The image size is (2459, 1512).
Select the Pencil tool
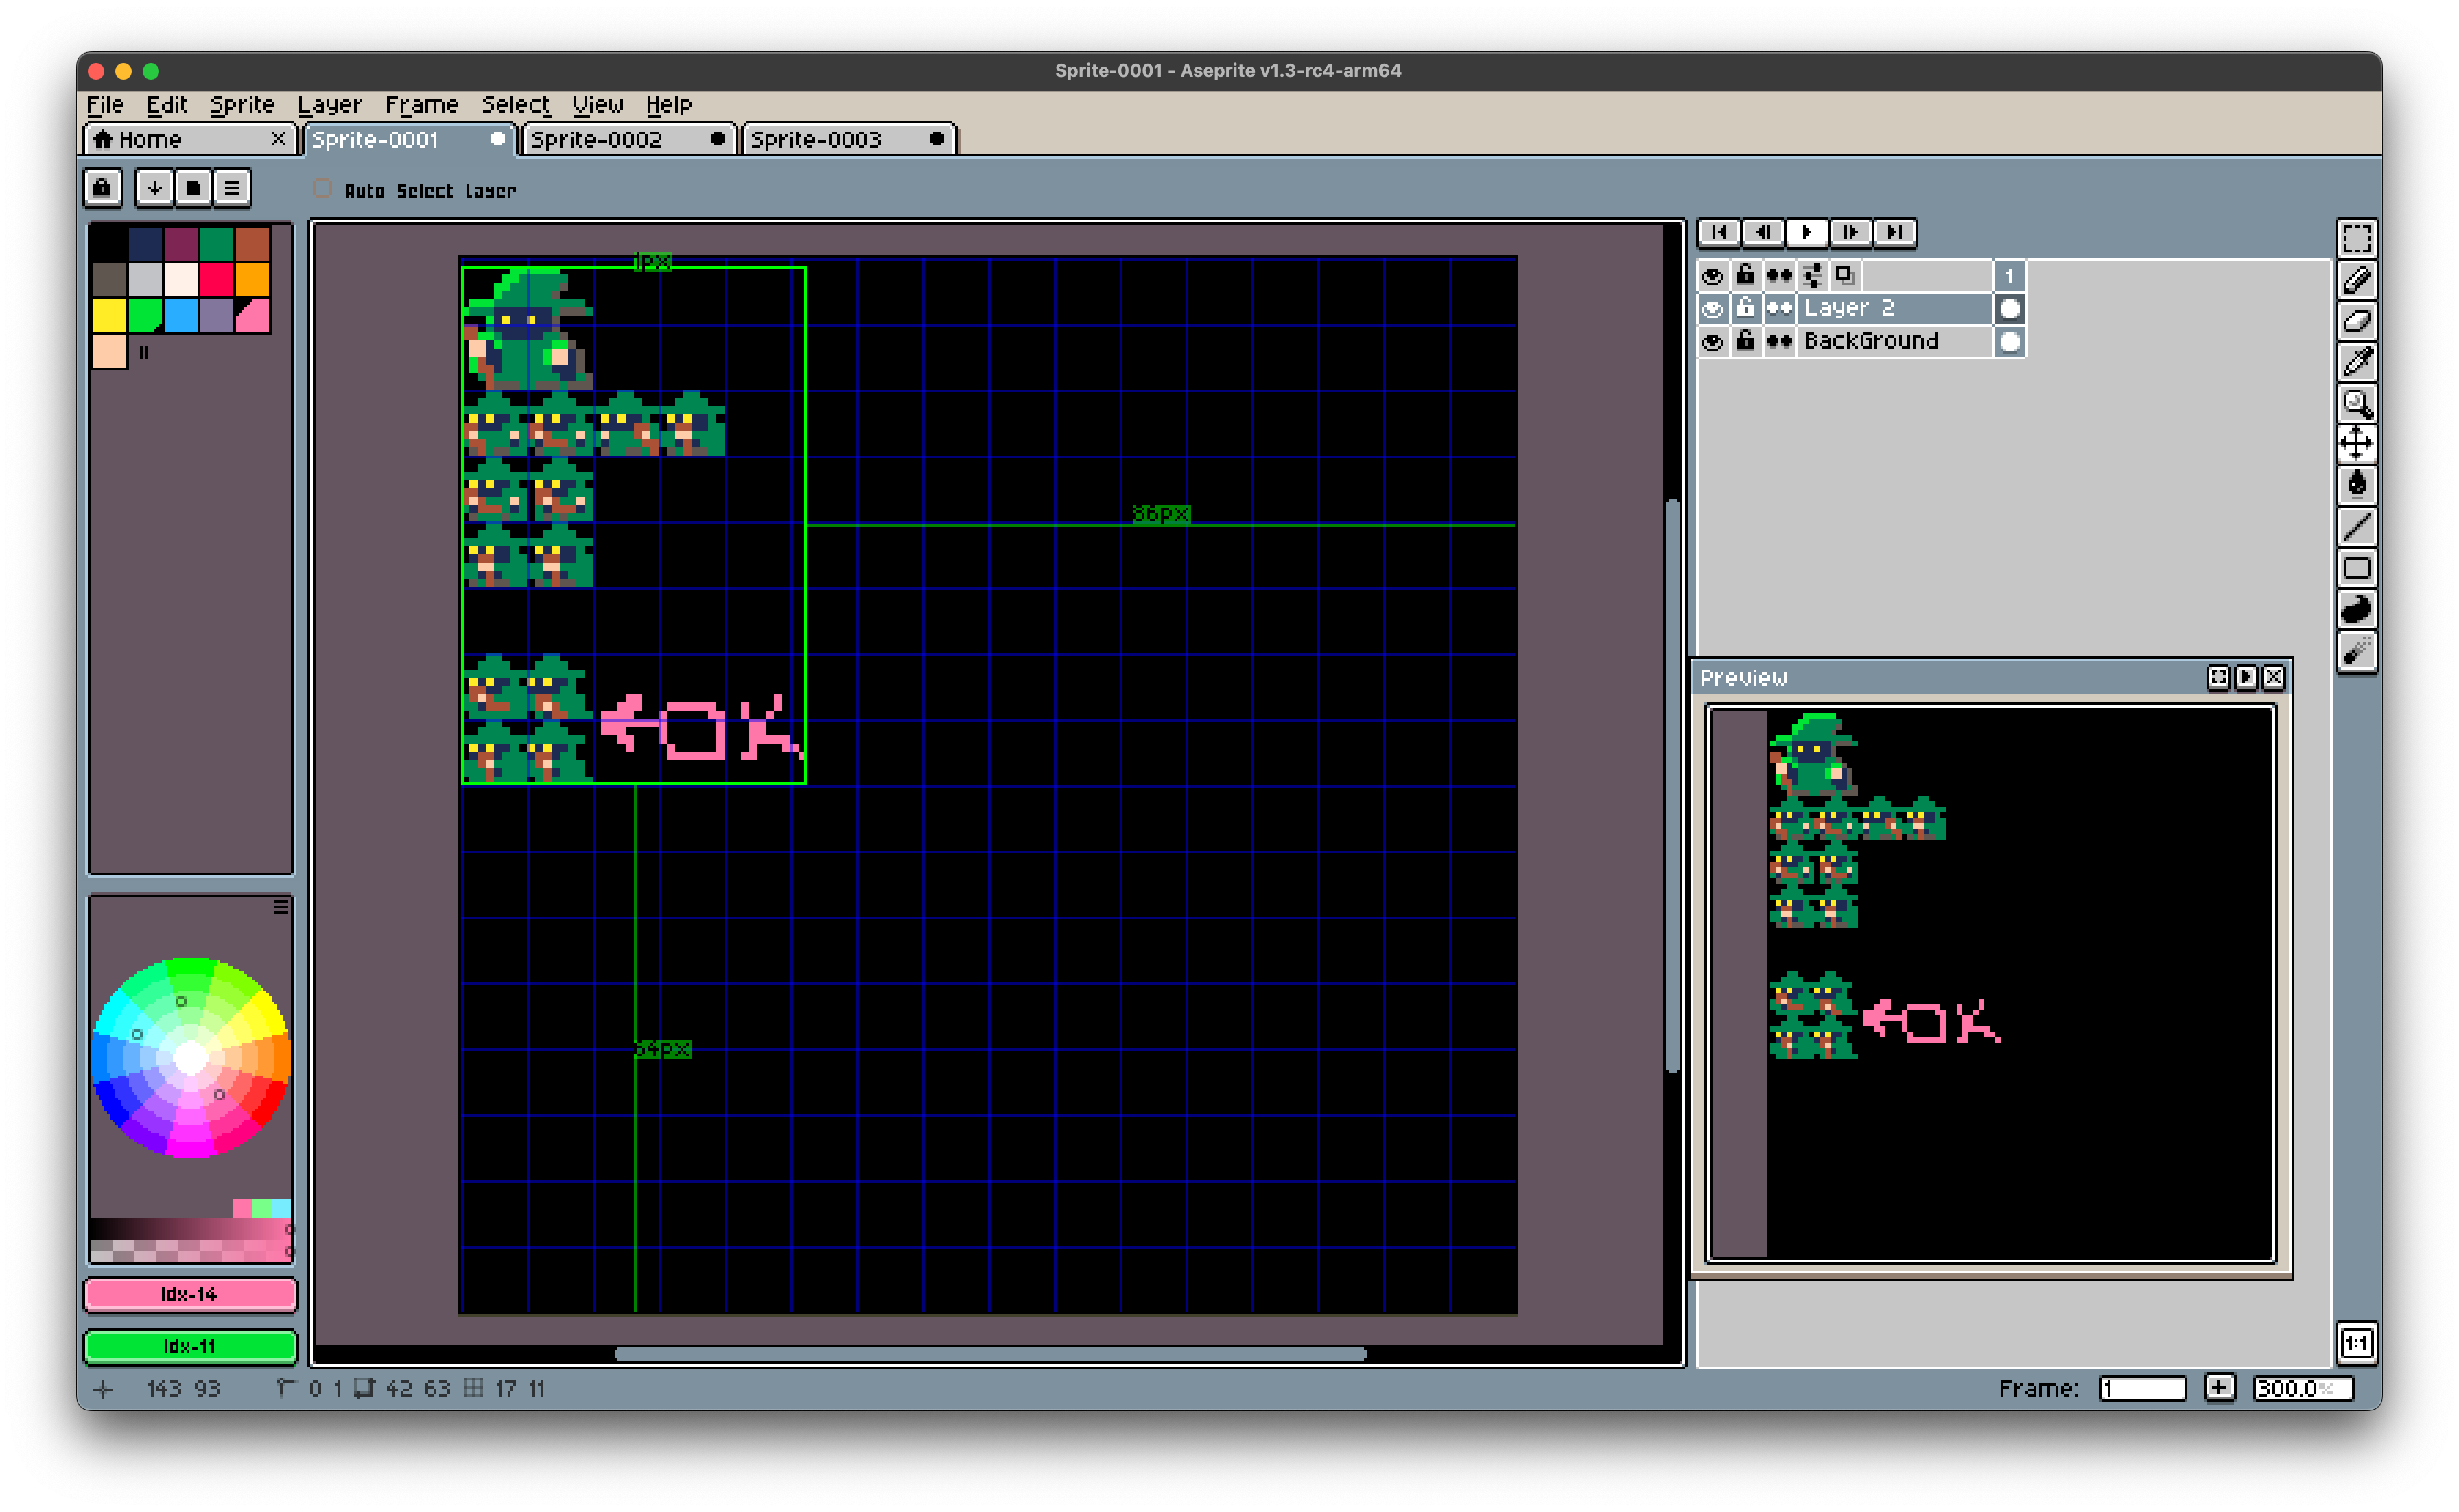click(x=2356, y=281)
